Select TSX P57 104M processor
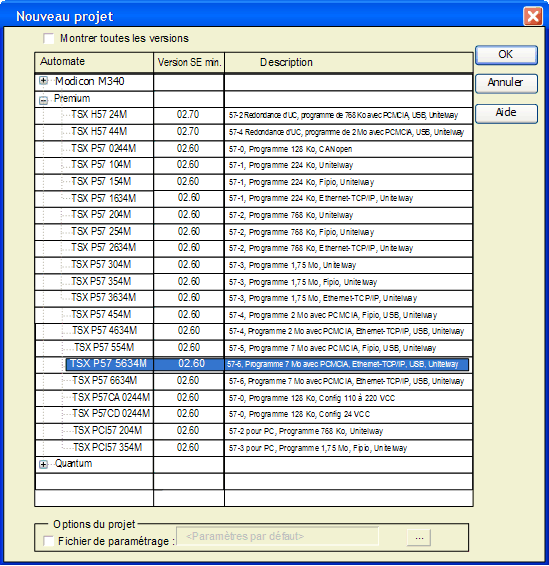549x566 pixels. click(101, 164)
